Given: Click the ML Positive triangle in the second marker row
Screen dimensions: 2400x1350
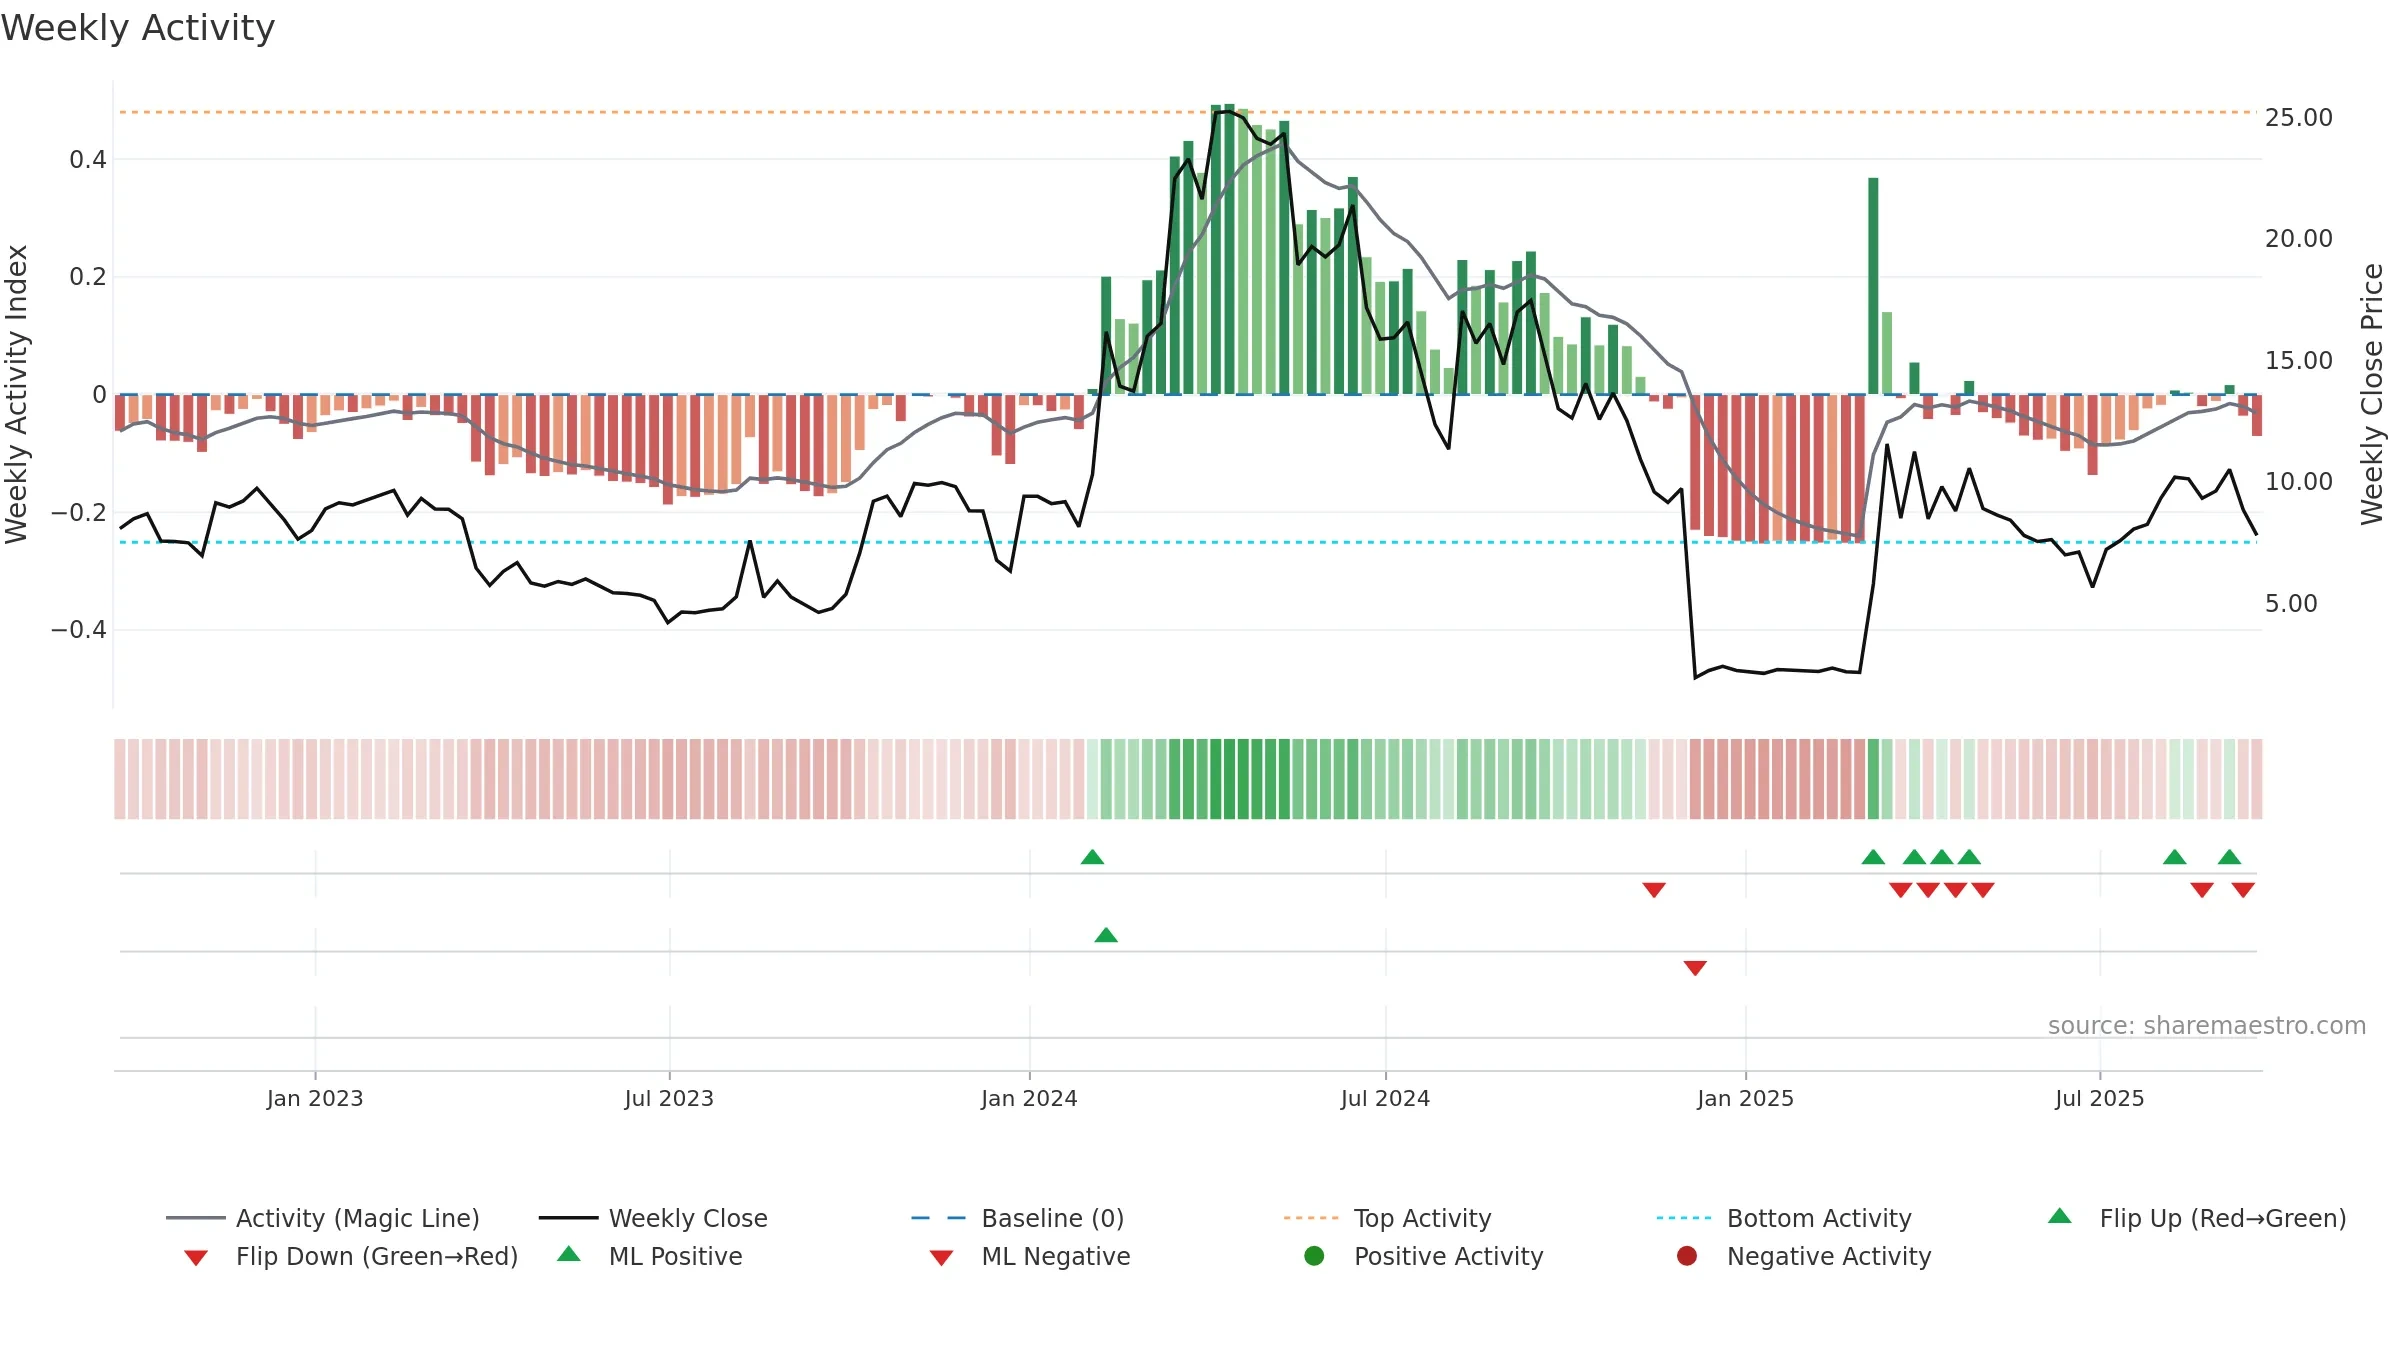Looking at the screenshot, I should (x=1106, y=935).
